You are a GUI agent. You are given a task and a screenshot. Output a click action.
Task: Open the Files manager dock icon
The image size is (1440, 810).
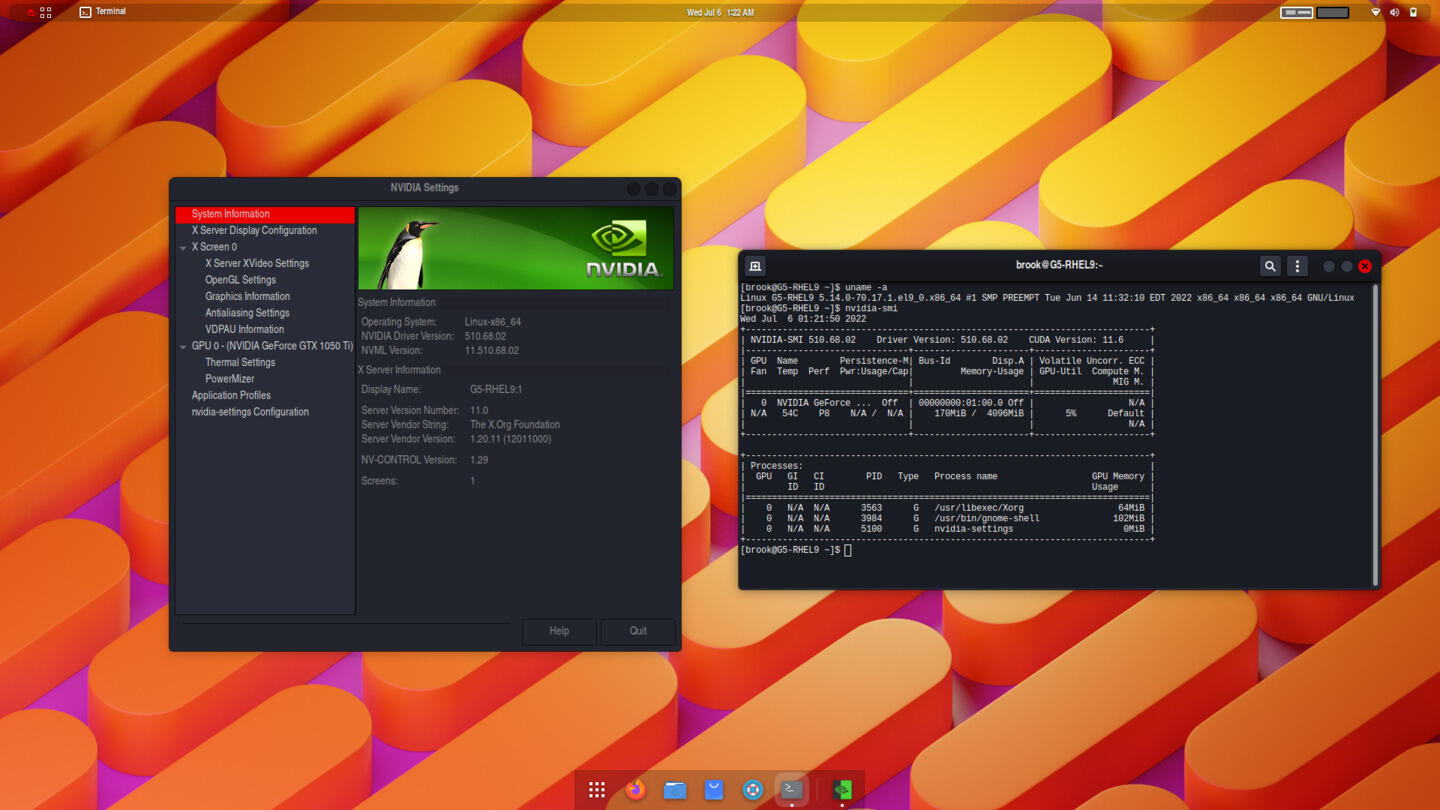(675, 790)
